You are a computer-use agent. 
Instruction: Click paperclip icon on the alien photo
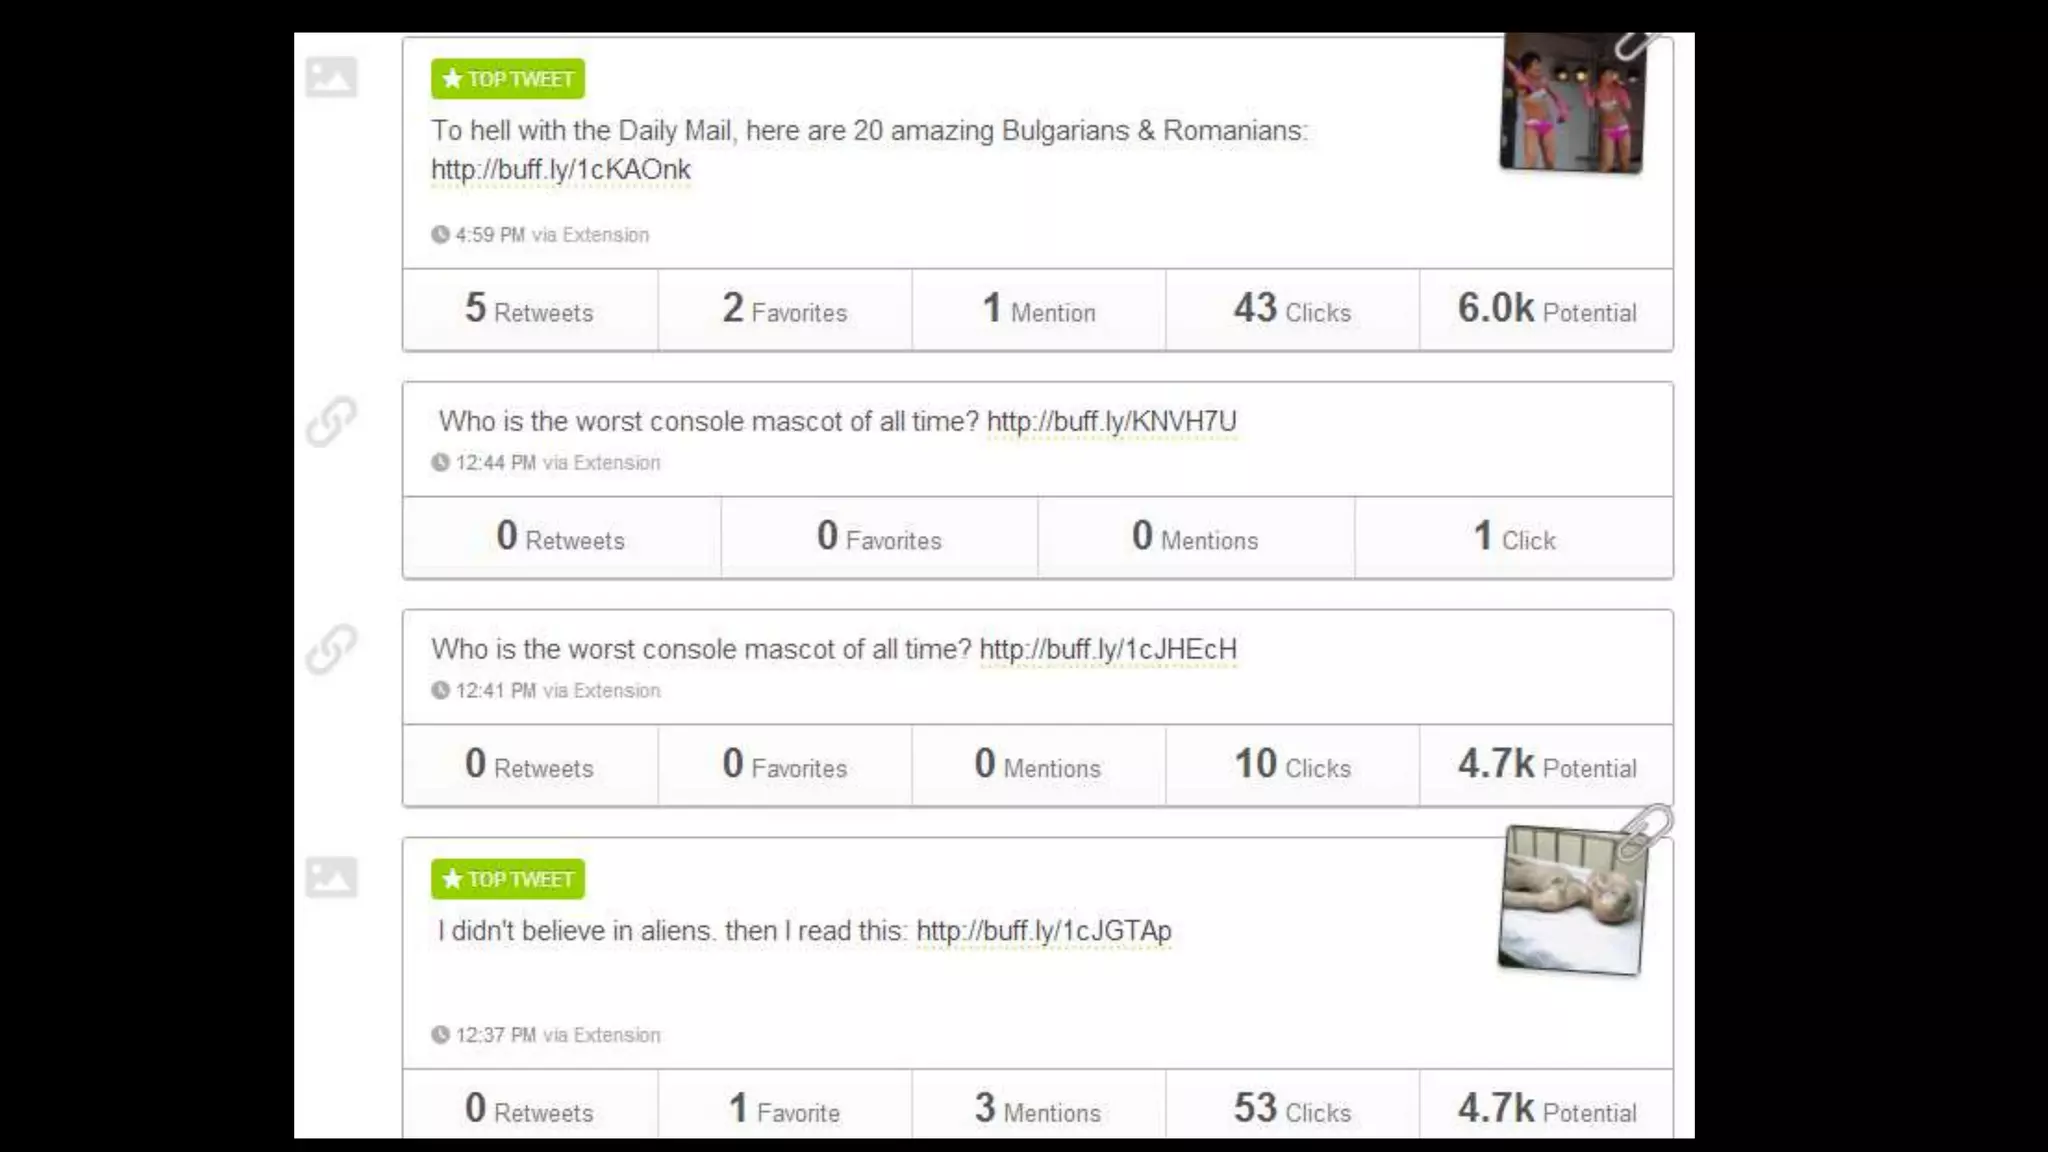point(1645,830)
